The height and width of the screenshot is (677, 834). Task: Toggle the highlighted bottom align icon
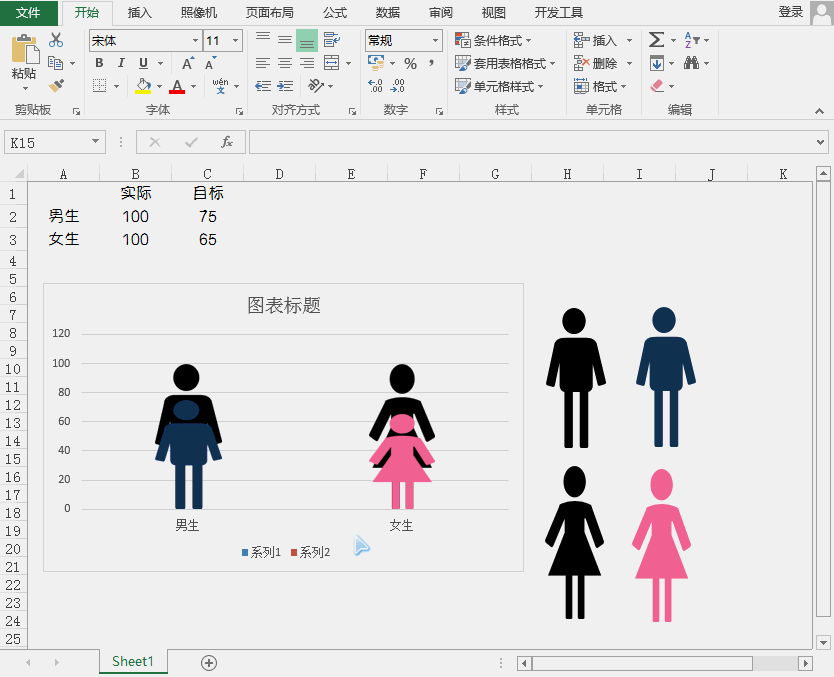click(x=307, y=40)
